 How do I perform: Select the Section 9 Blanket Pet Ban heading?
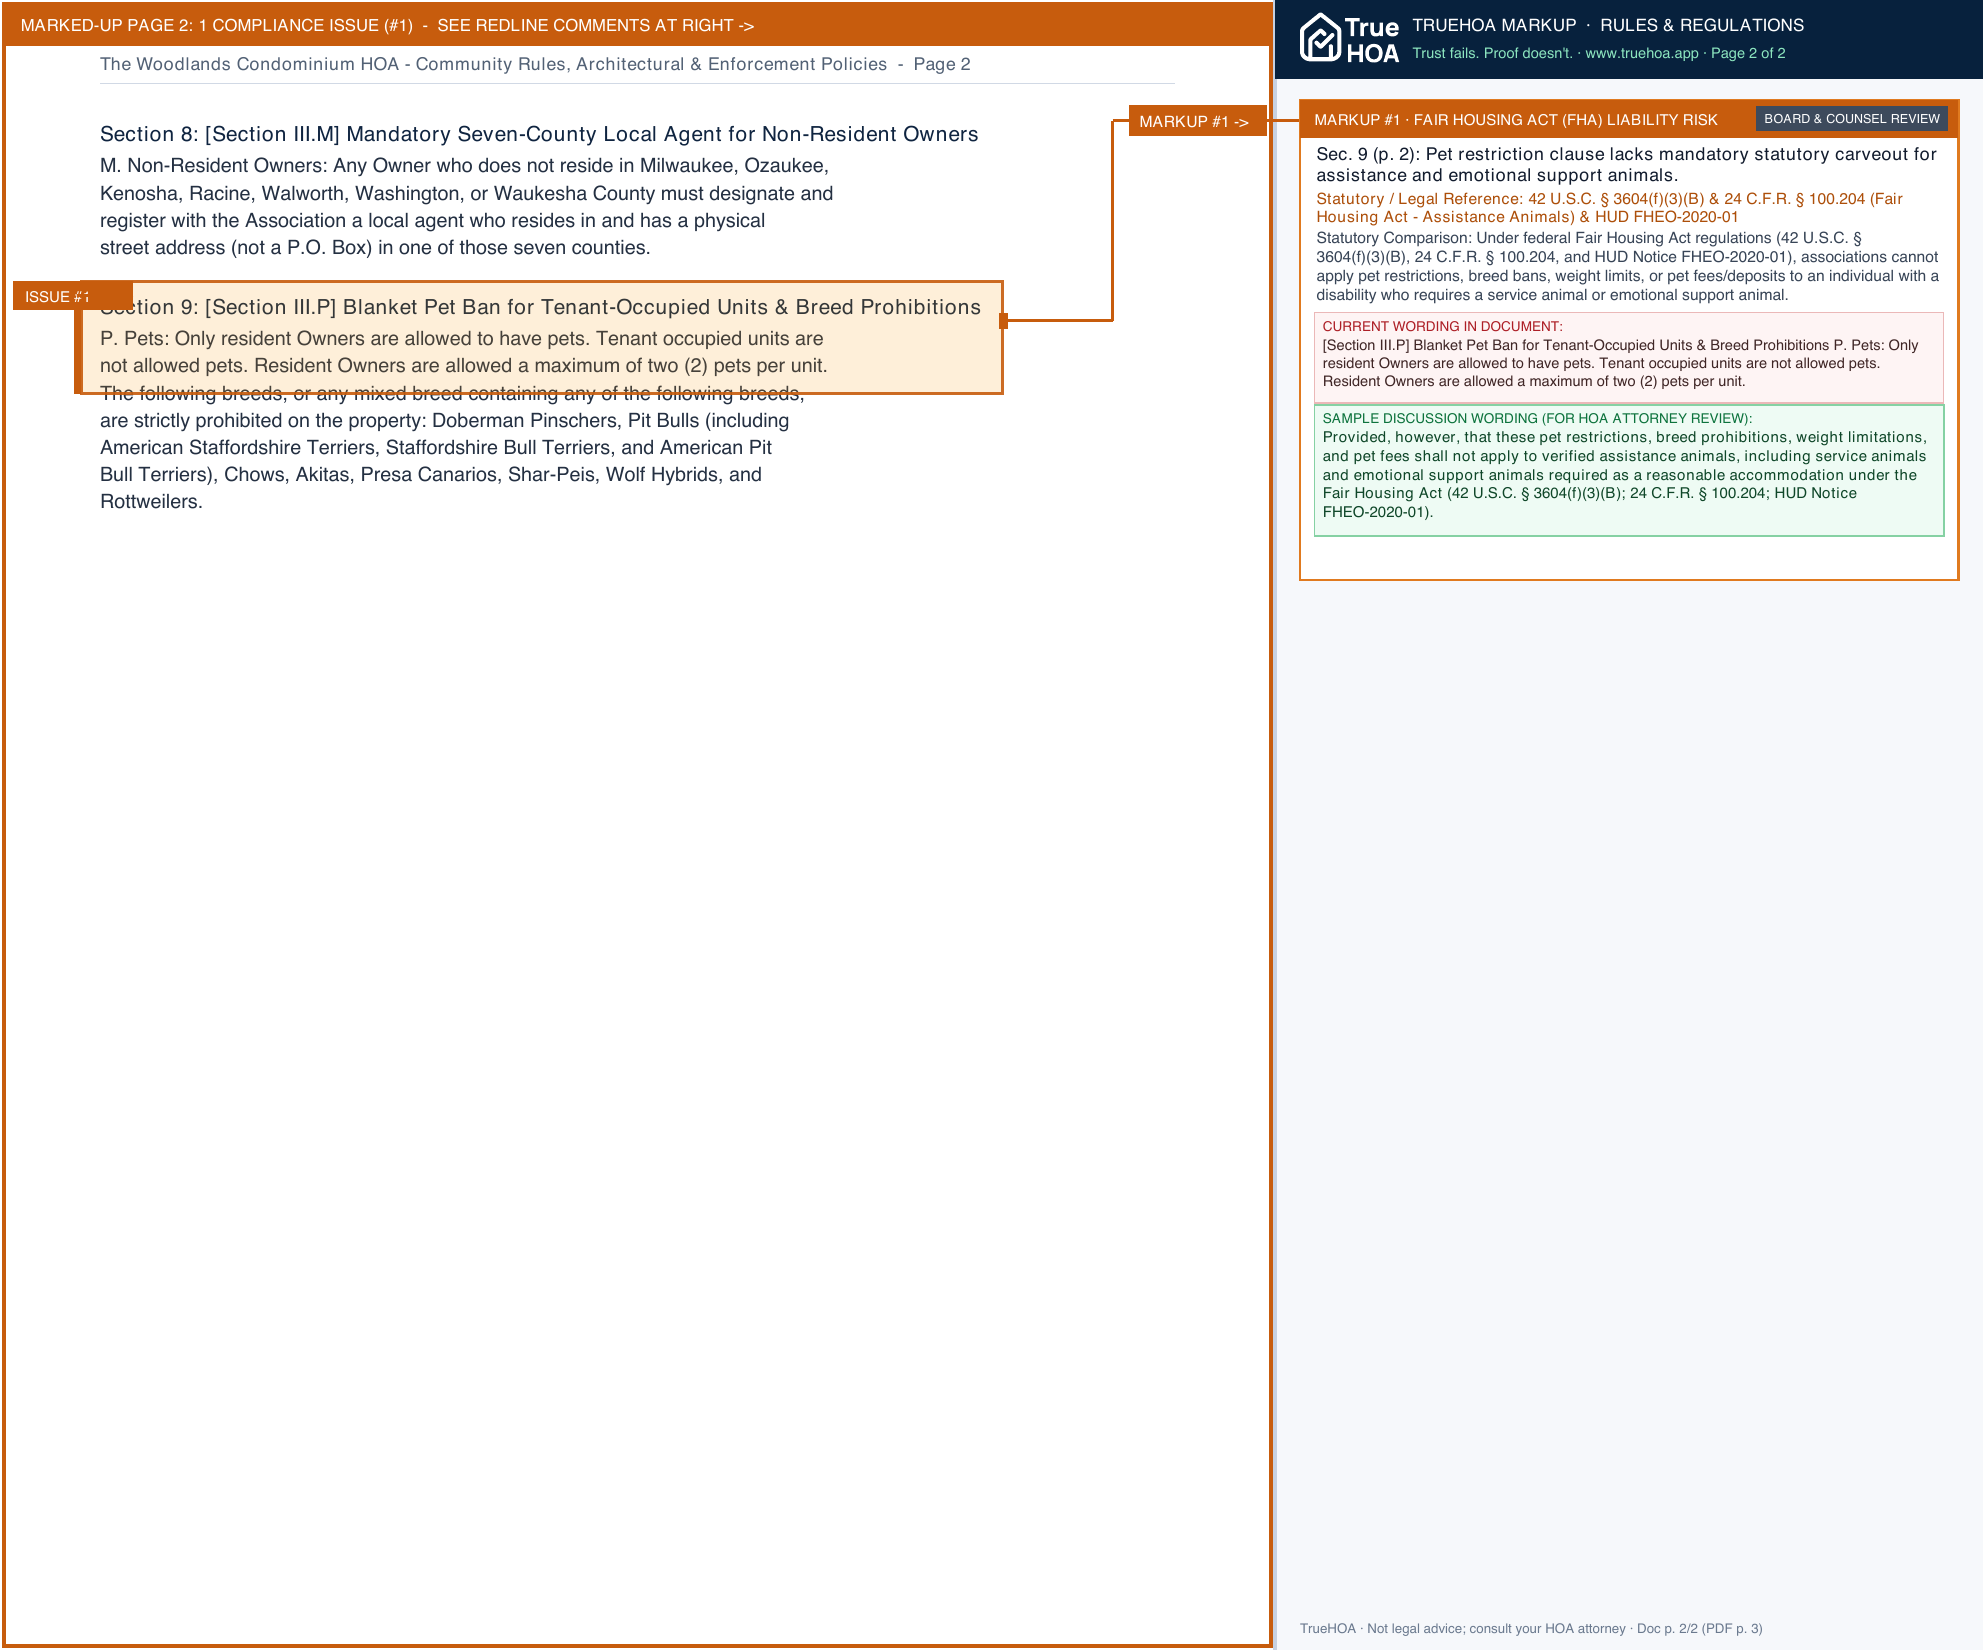click(x=540, y=307)
